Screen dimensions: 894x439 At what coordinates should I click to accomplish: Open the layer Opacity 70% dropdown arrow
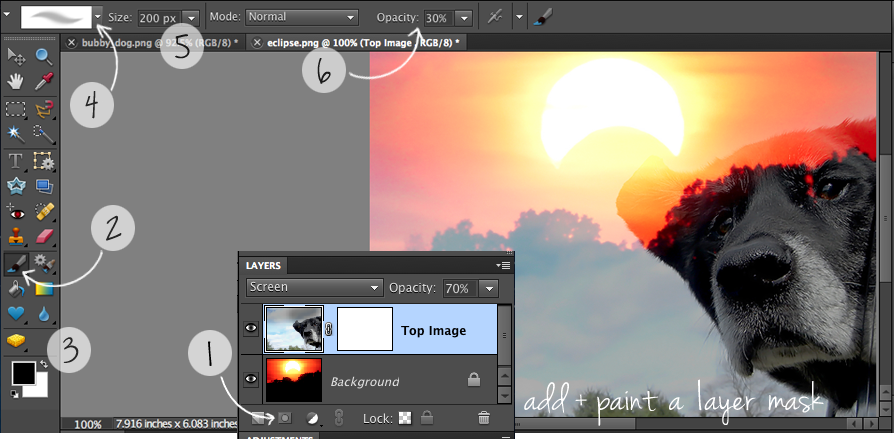click(x=490, y=288)
